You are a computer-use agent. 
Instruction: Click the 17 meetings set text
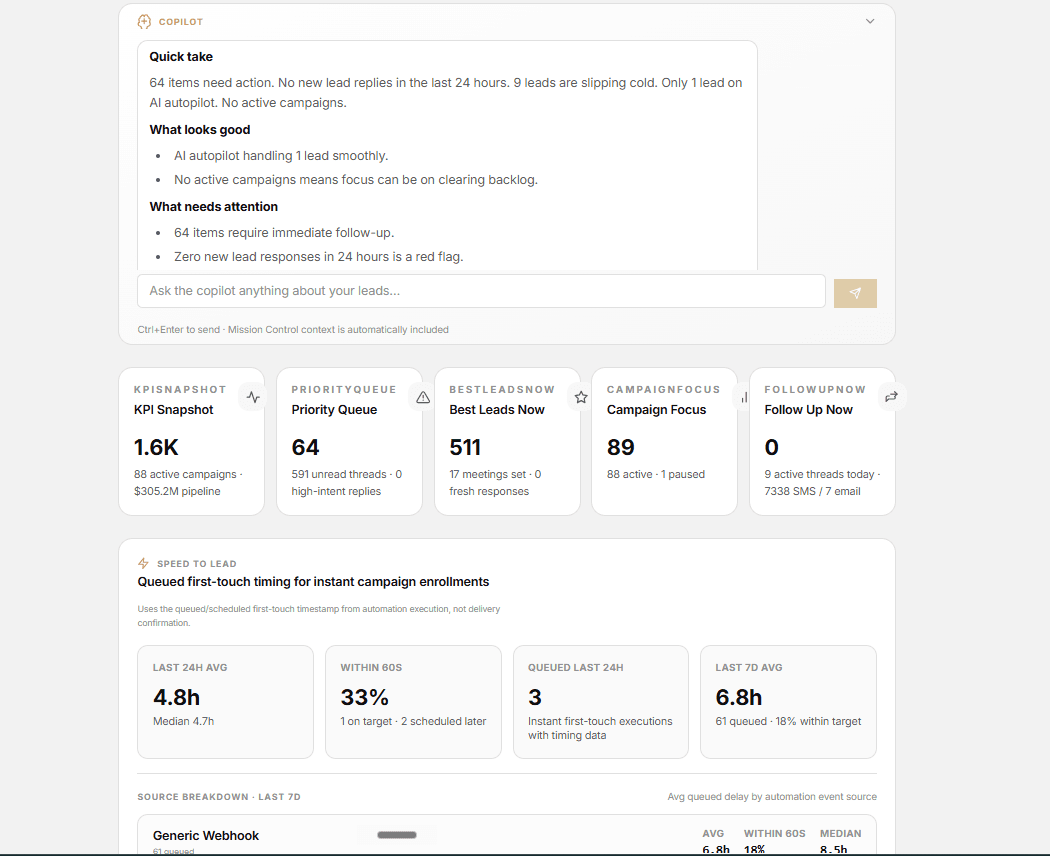[x=488, y=474]
